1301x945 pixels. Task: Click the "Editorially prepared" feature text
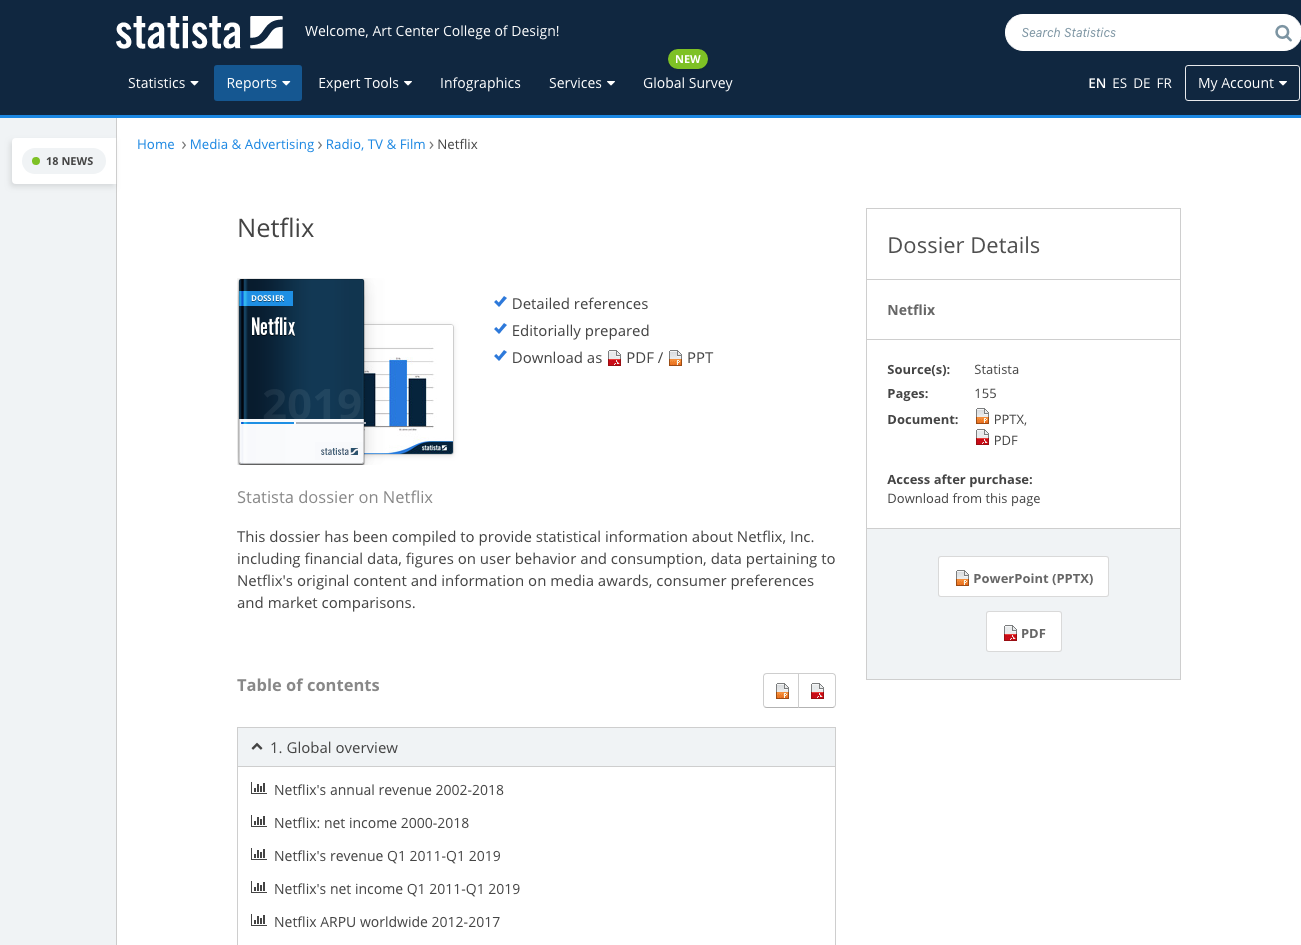click(580, 330)
